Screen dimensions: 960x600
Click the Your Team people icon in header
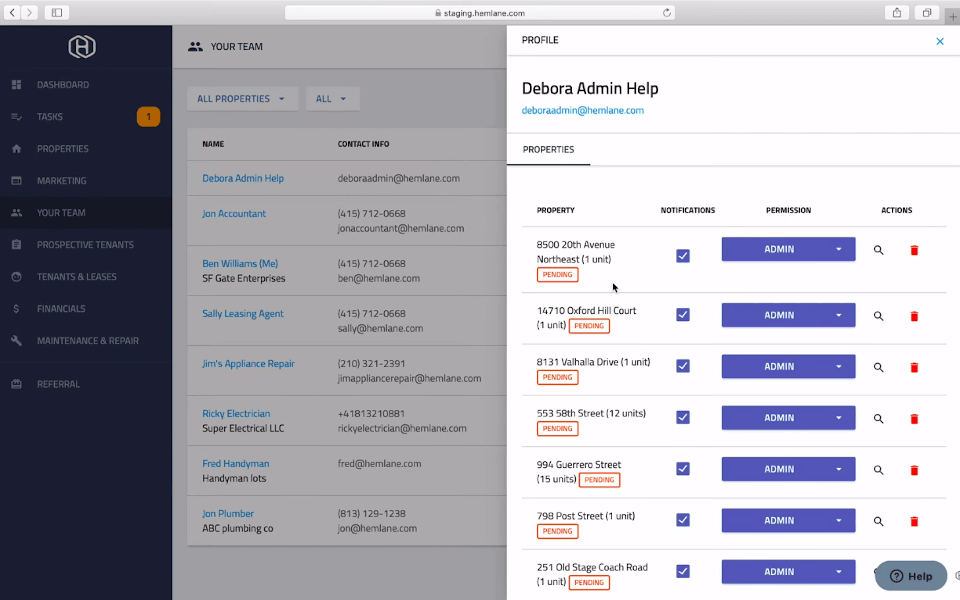[195, 47]
